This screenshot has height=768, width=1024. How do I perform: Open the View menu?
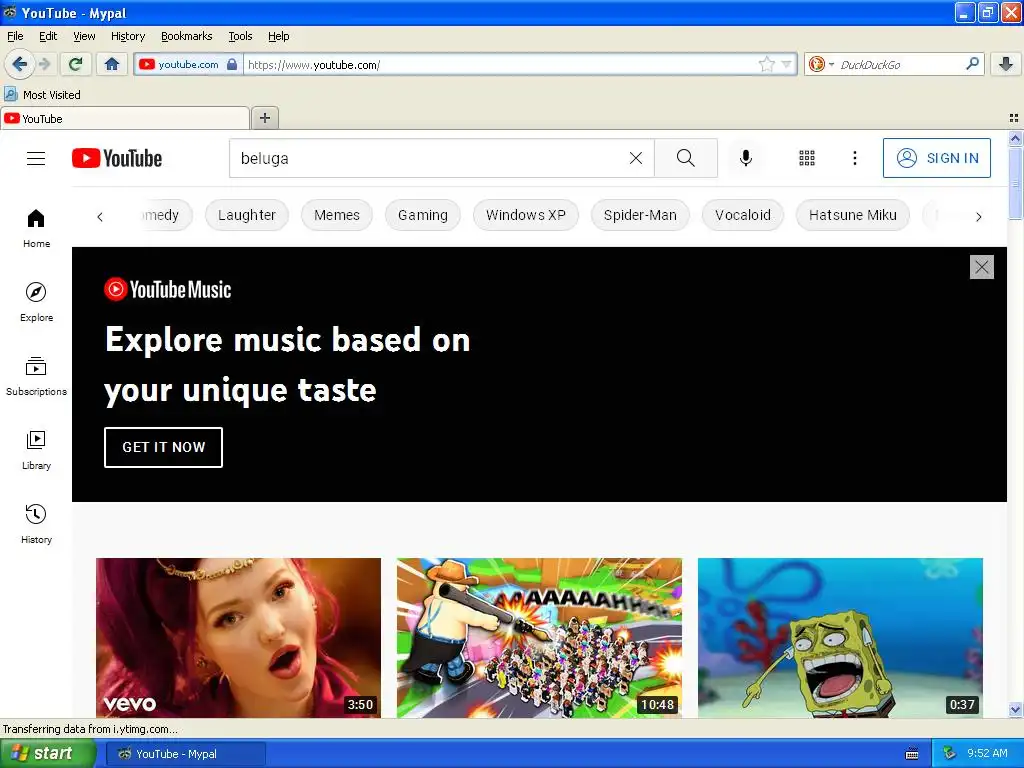pyautogui.click(x=84, y=36)
